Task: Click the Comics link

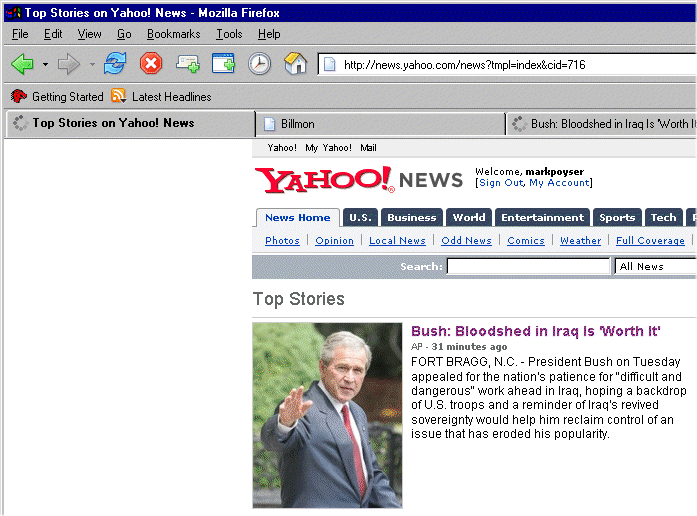Action: click(x=526, y=241)
